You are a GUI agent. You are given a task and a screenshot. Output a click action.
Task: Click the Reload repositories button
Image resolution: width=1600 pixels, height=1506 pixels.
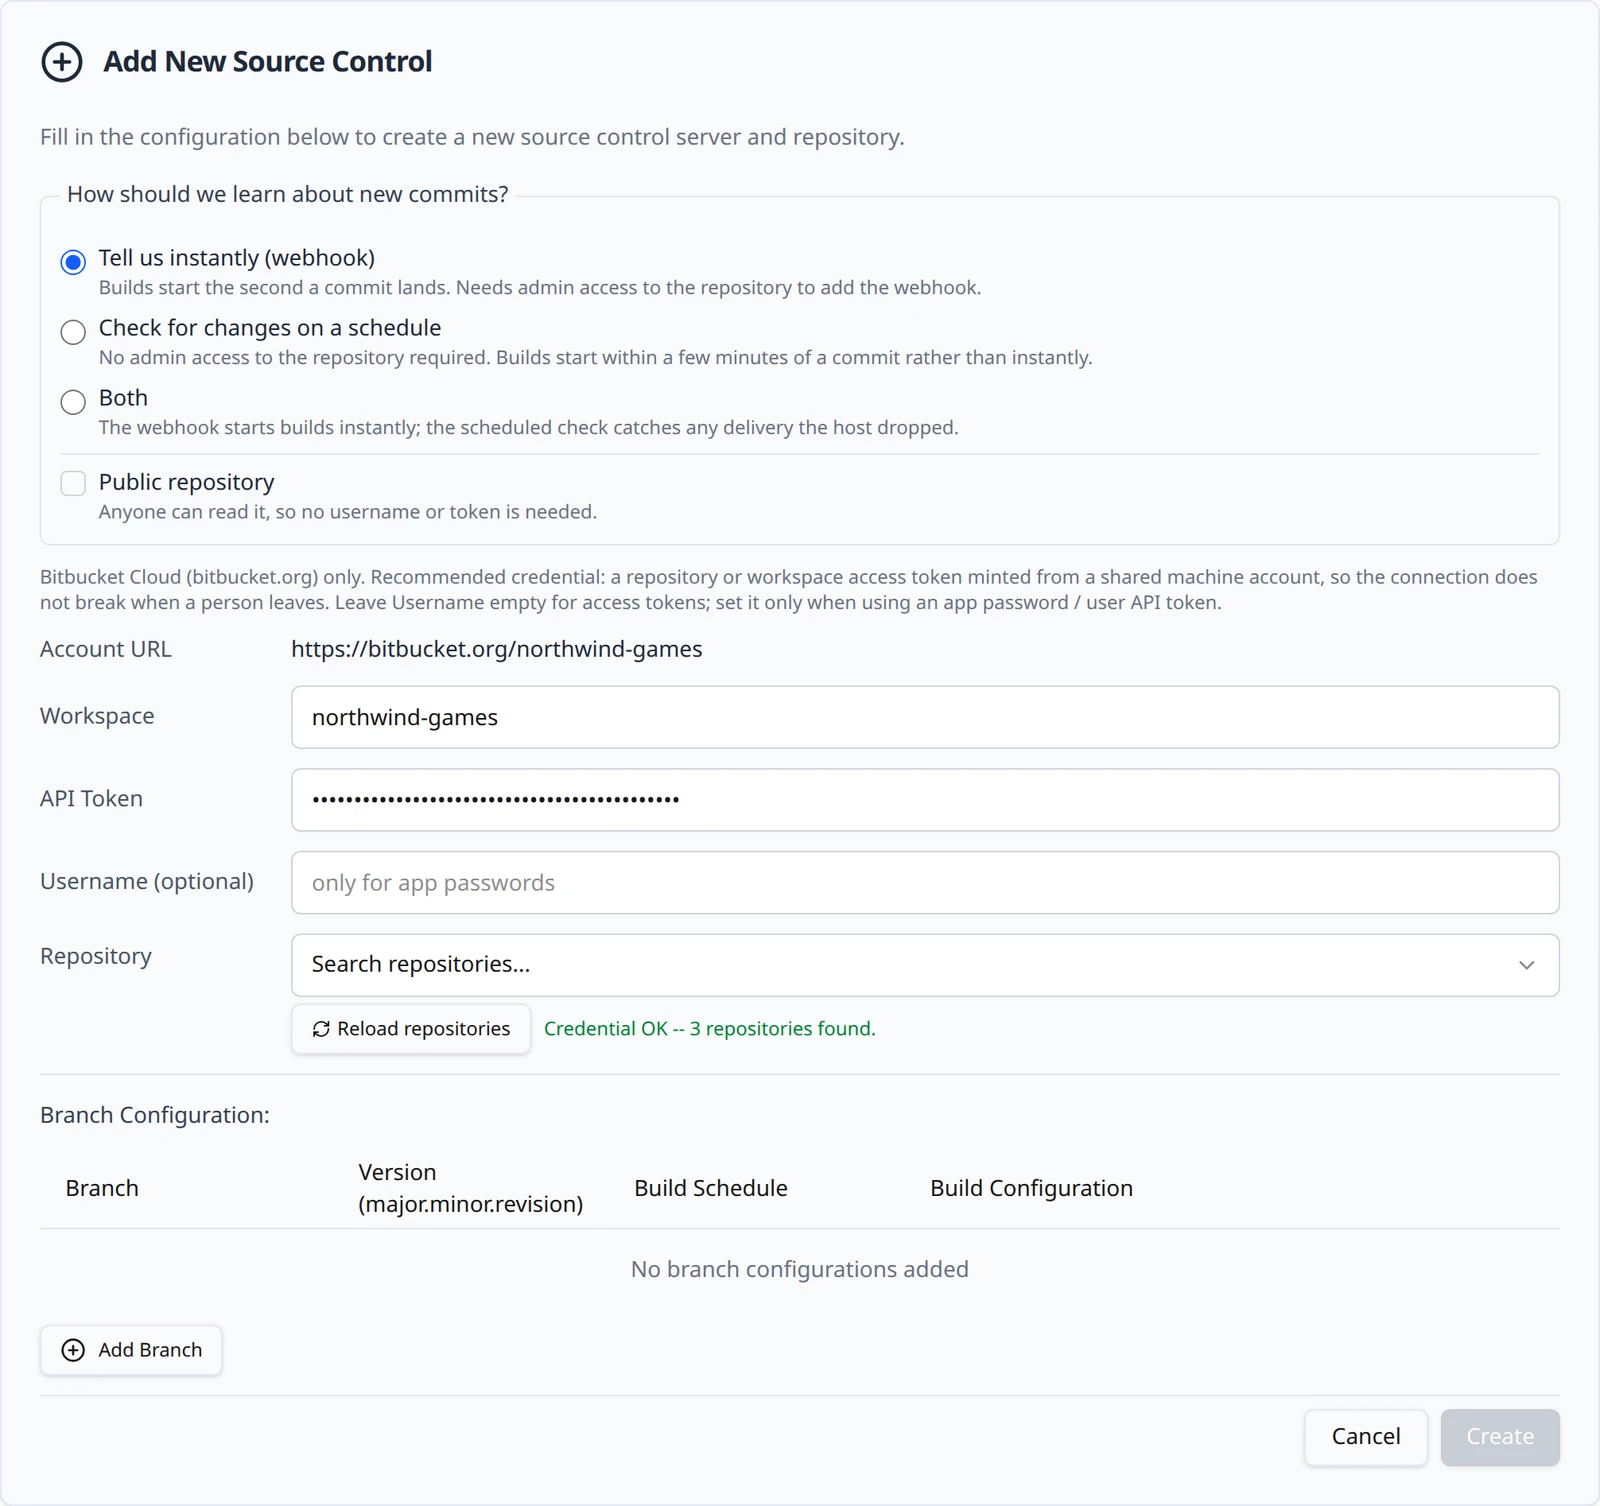(411, 1029)
